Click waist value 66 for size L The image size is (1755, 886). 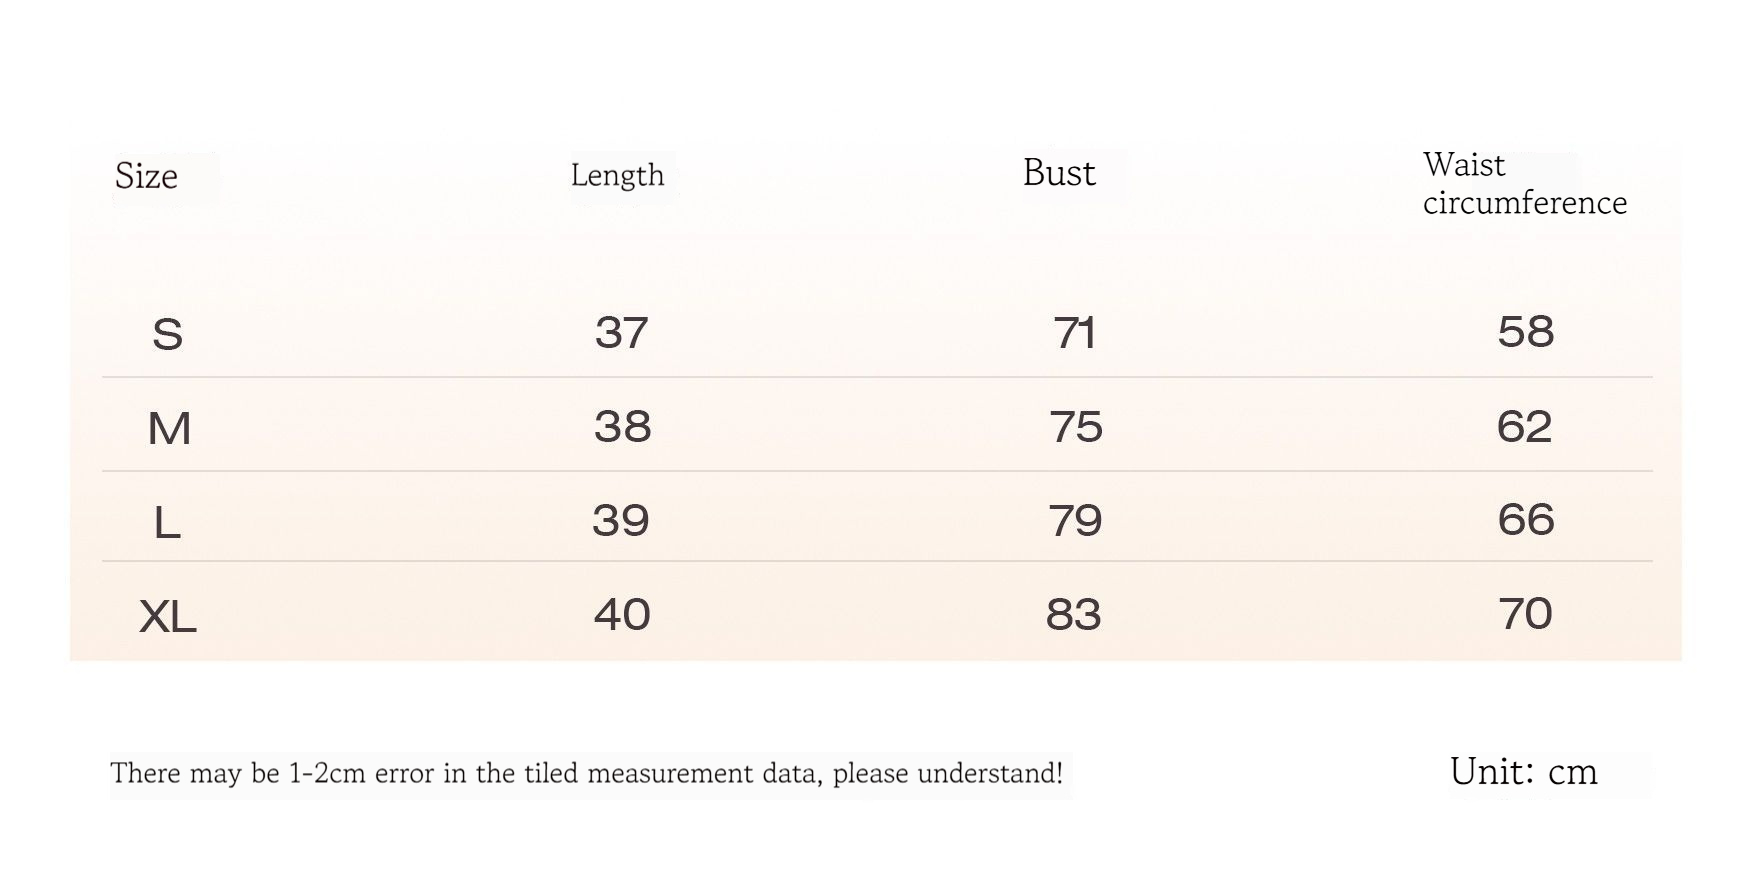tap(1525, 520)
